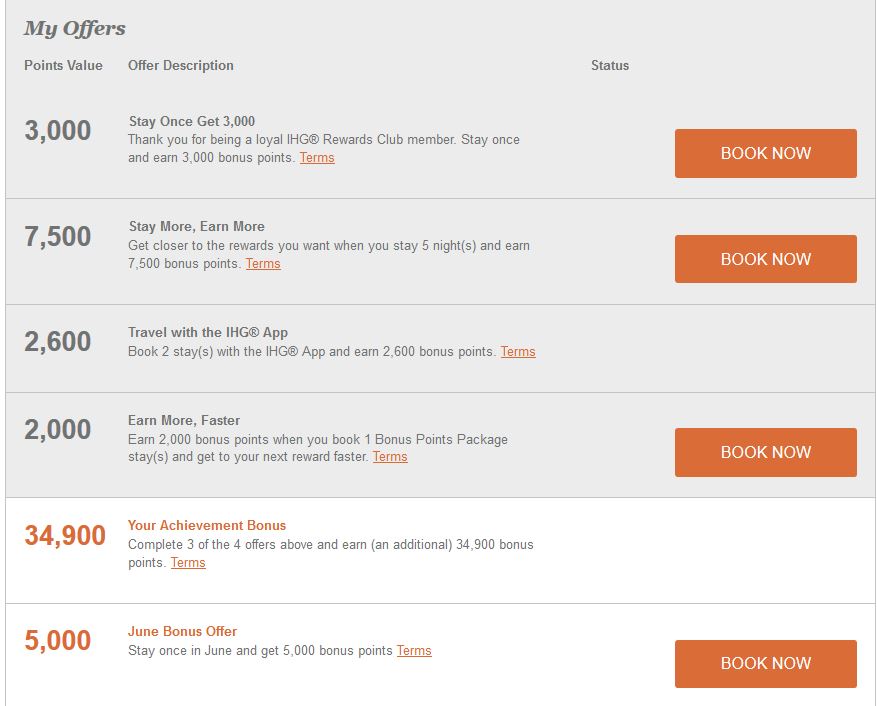Click the My Offers heading

75,29
